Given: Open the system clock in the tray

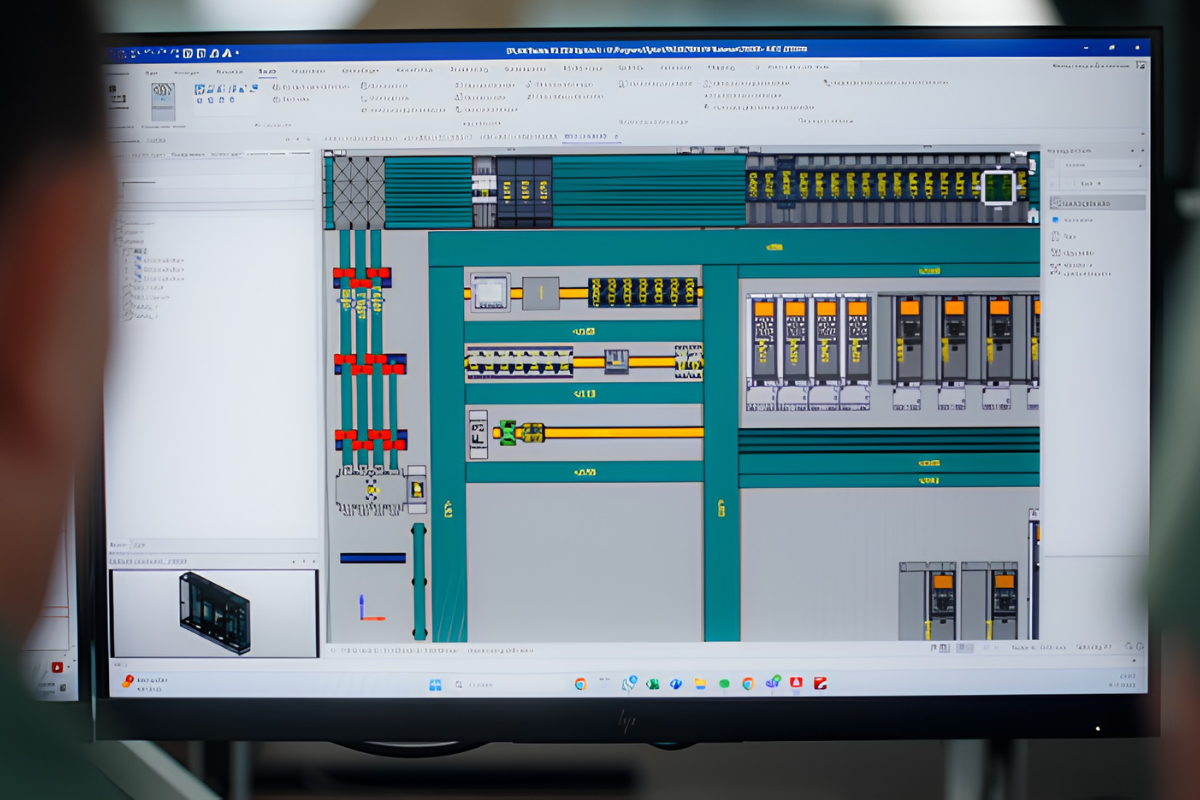Looking at the screenshot, I should (1122, 680).
